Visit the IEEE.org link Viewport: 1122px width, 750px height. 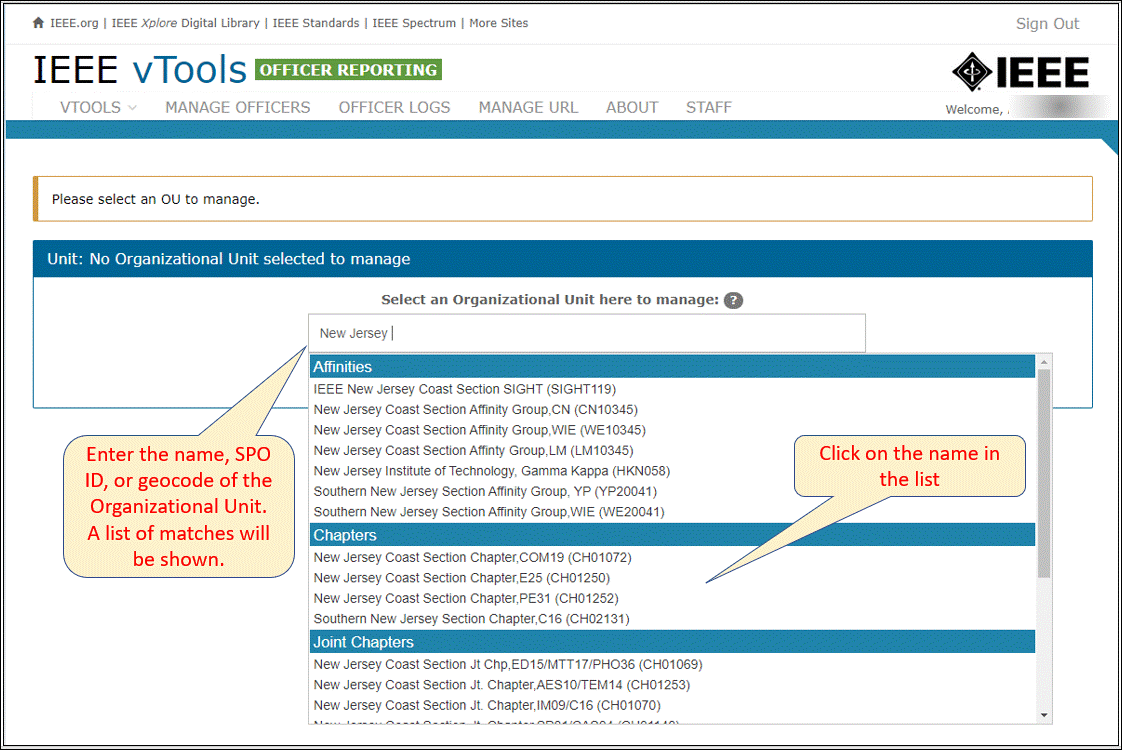[x=74, y=23]
